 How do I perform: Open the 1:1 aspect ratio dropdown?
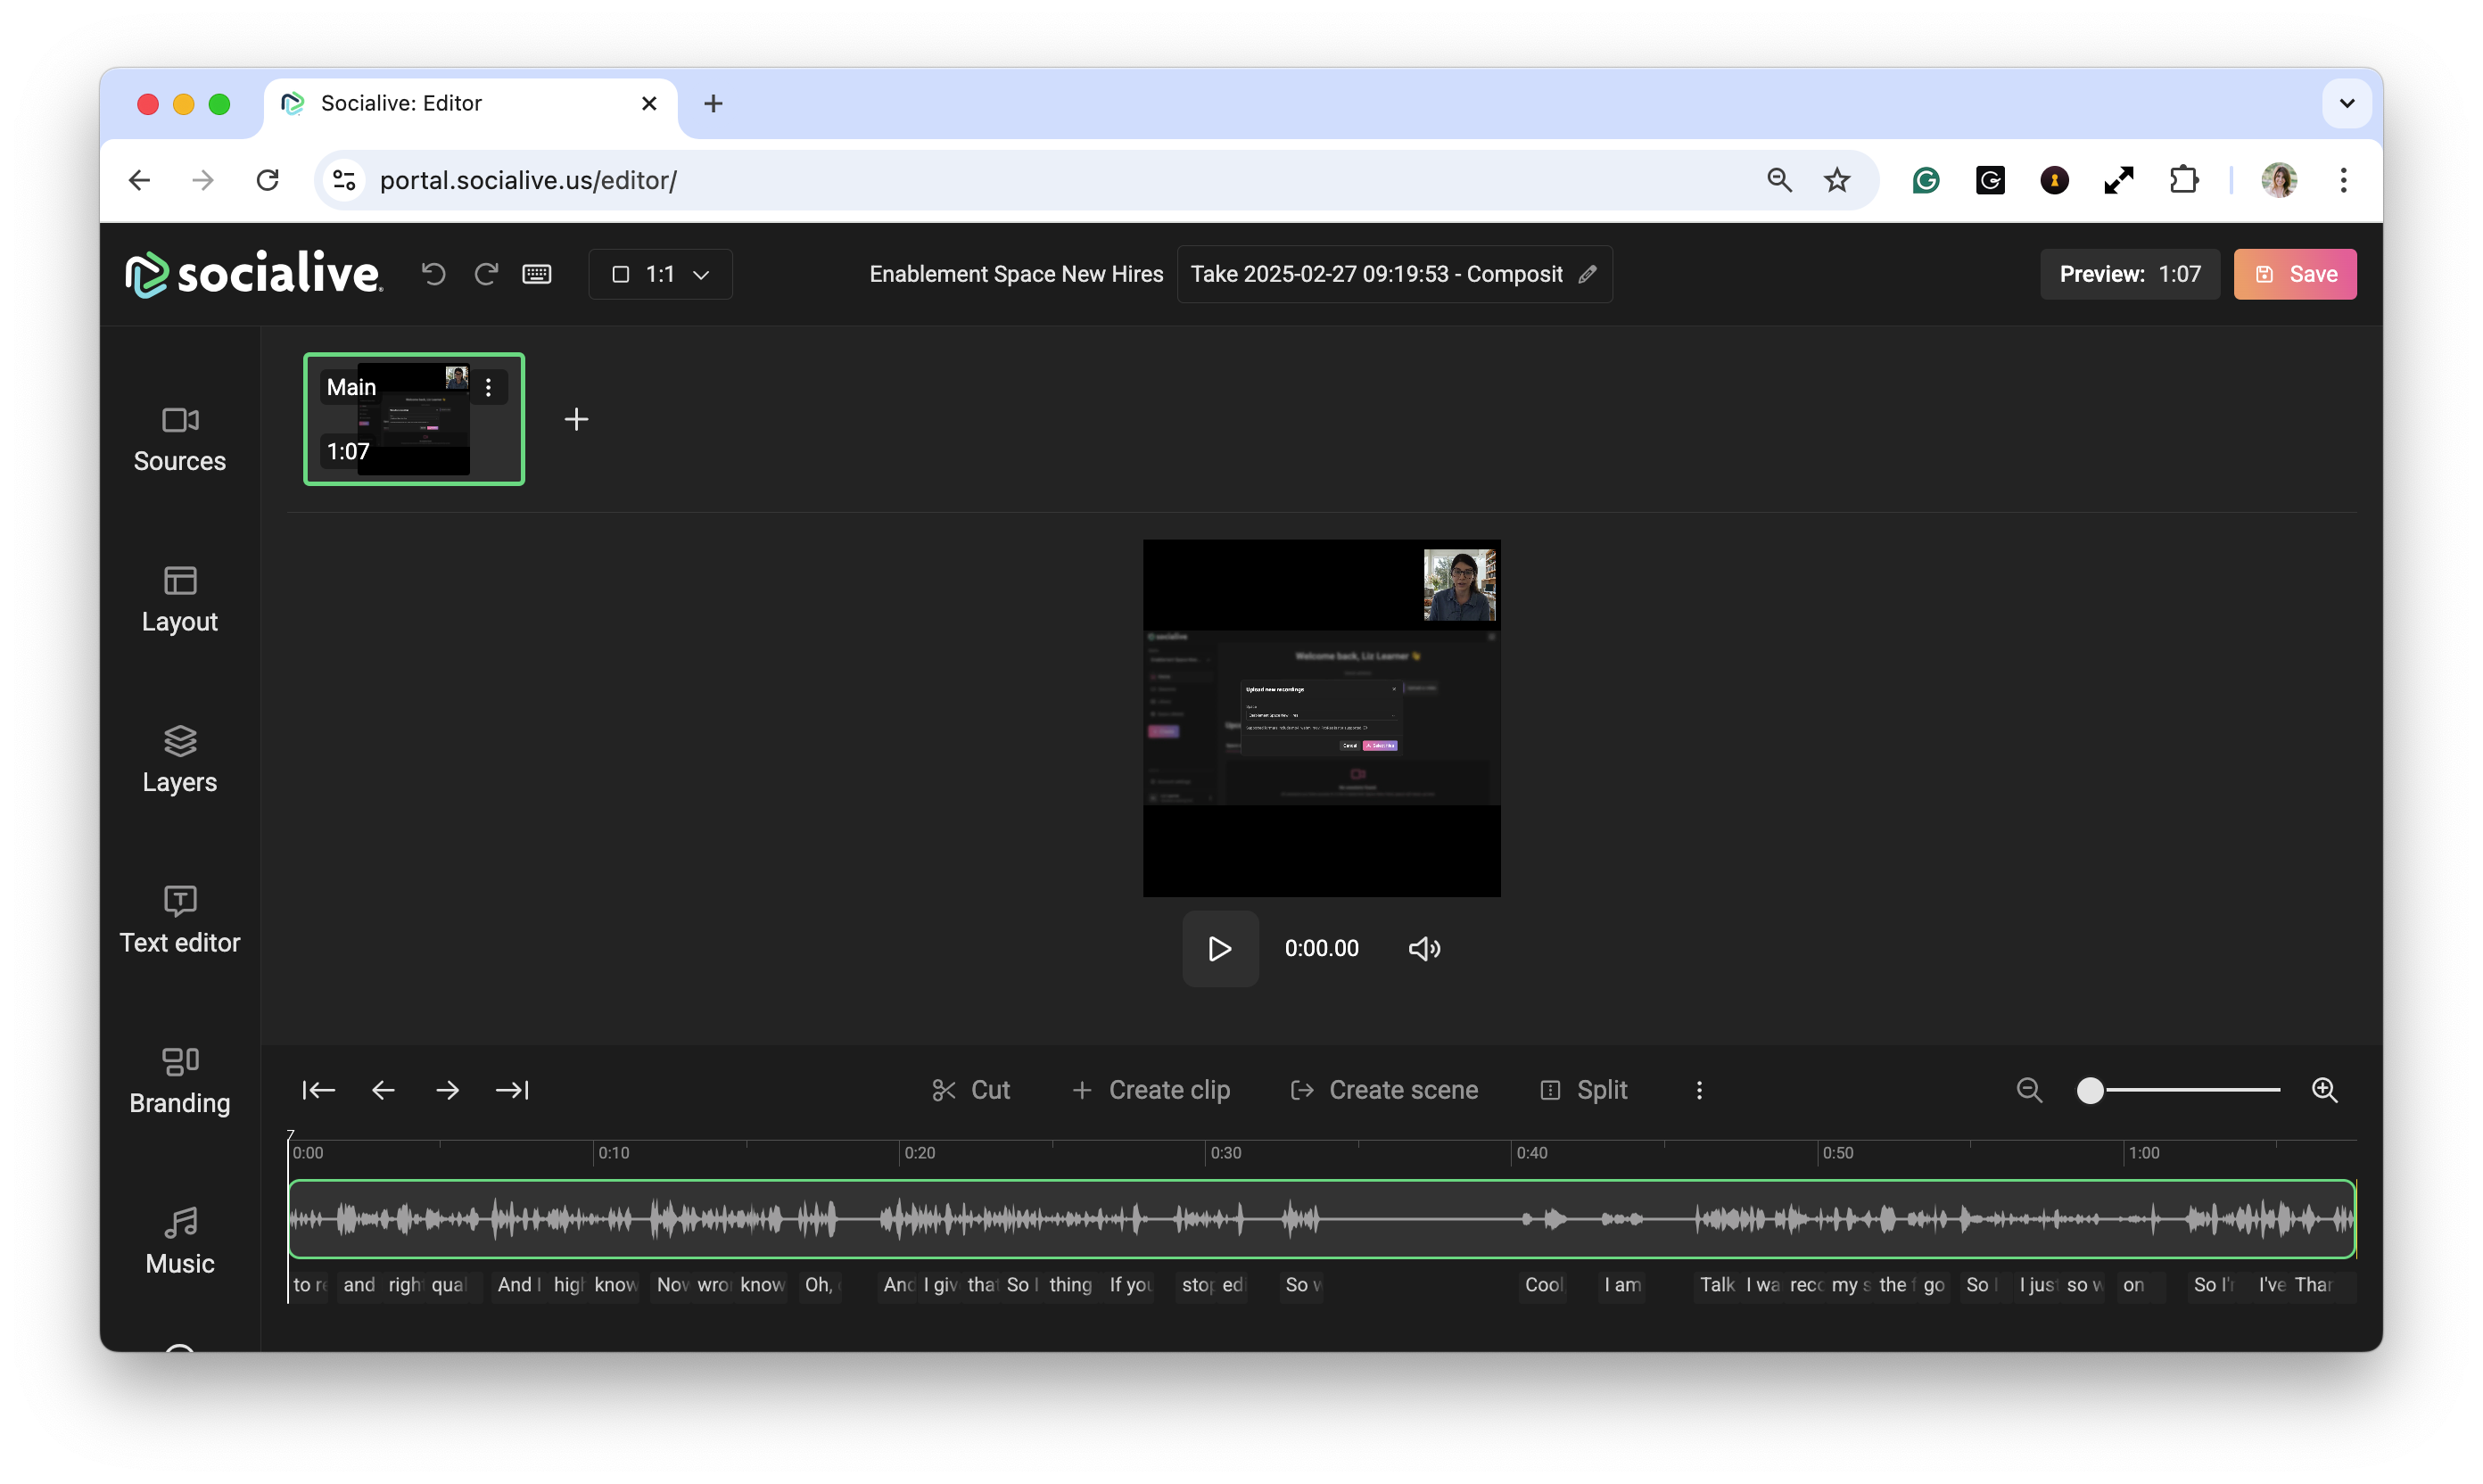tap(660, 274)
